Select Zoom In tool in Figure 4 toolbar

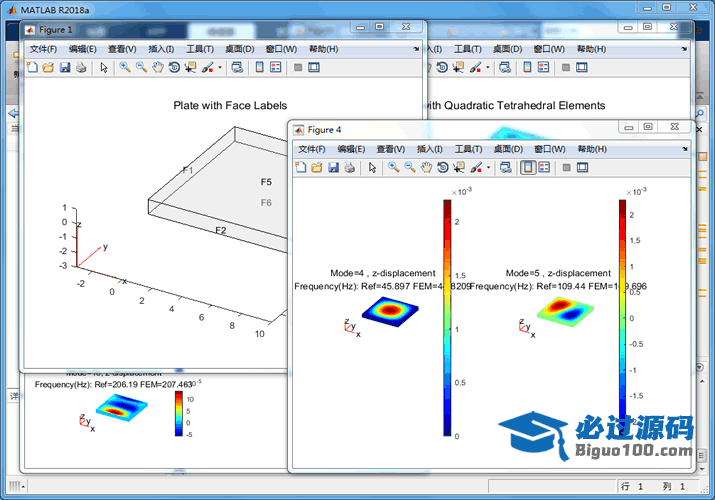click(x=393, y=167)
